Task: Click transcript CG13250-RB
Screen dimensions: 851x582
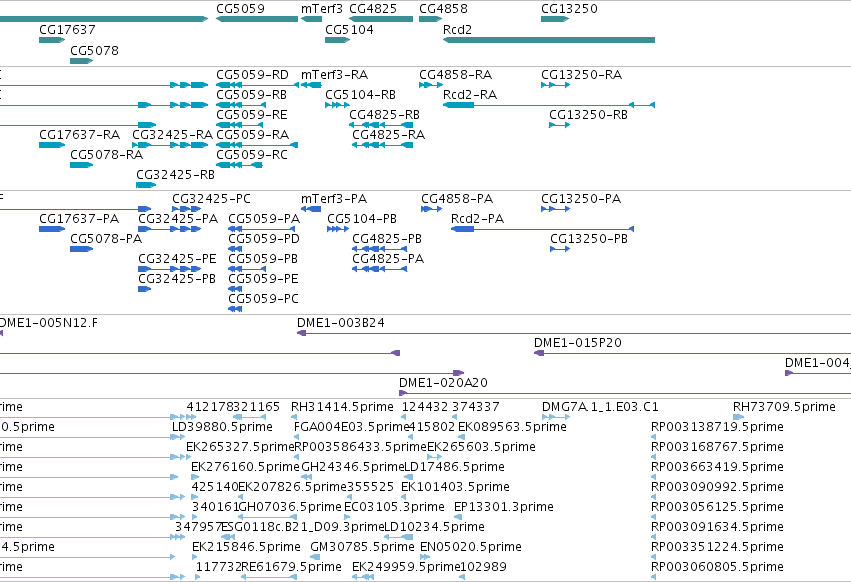Action: [x=559, y=125]
